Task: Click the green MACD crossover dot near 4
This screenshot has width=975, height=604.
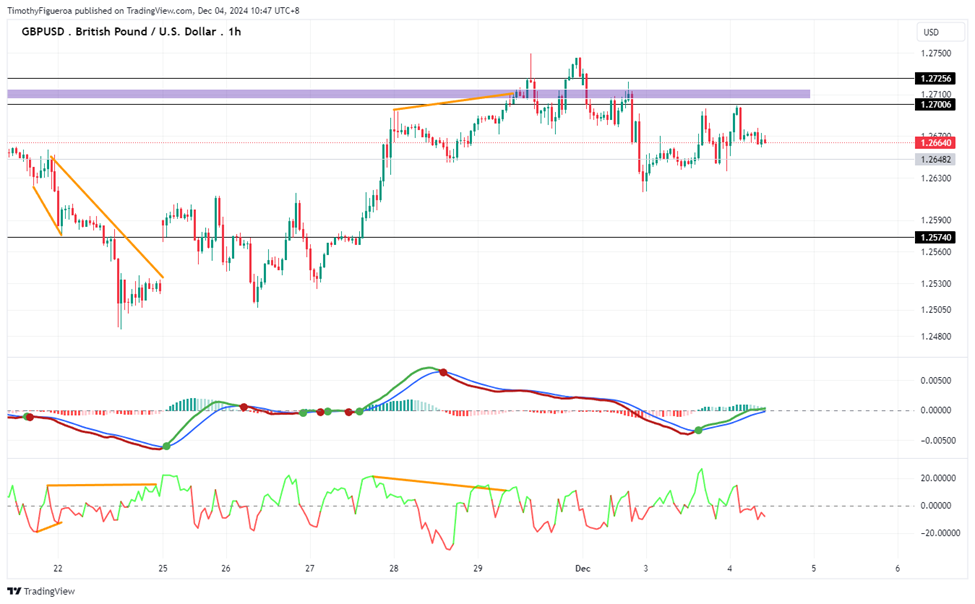Action: [x=698, y=430]
